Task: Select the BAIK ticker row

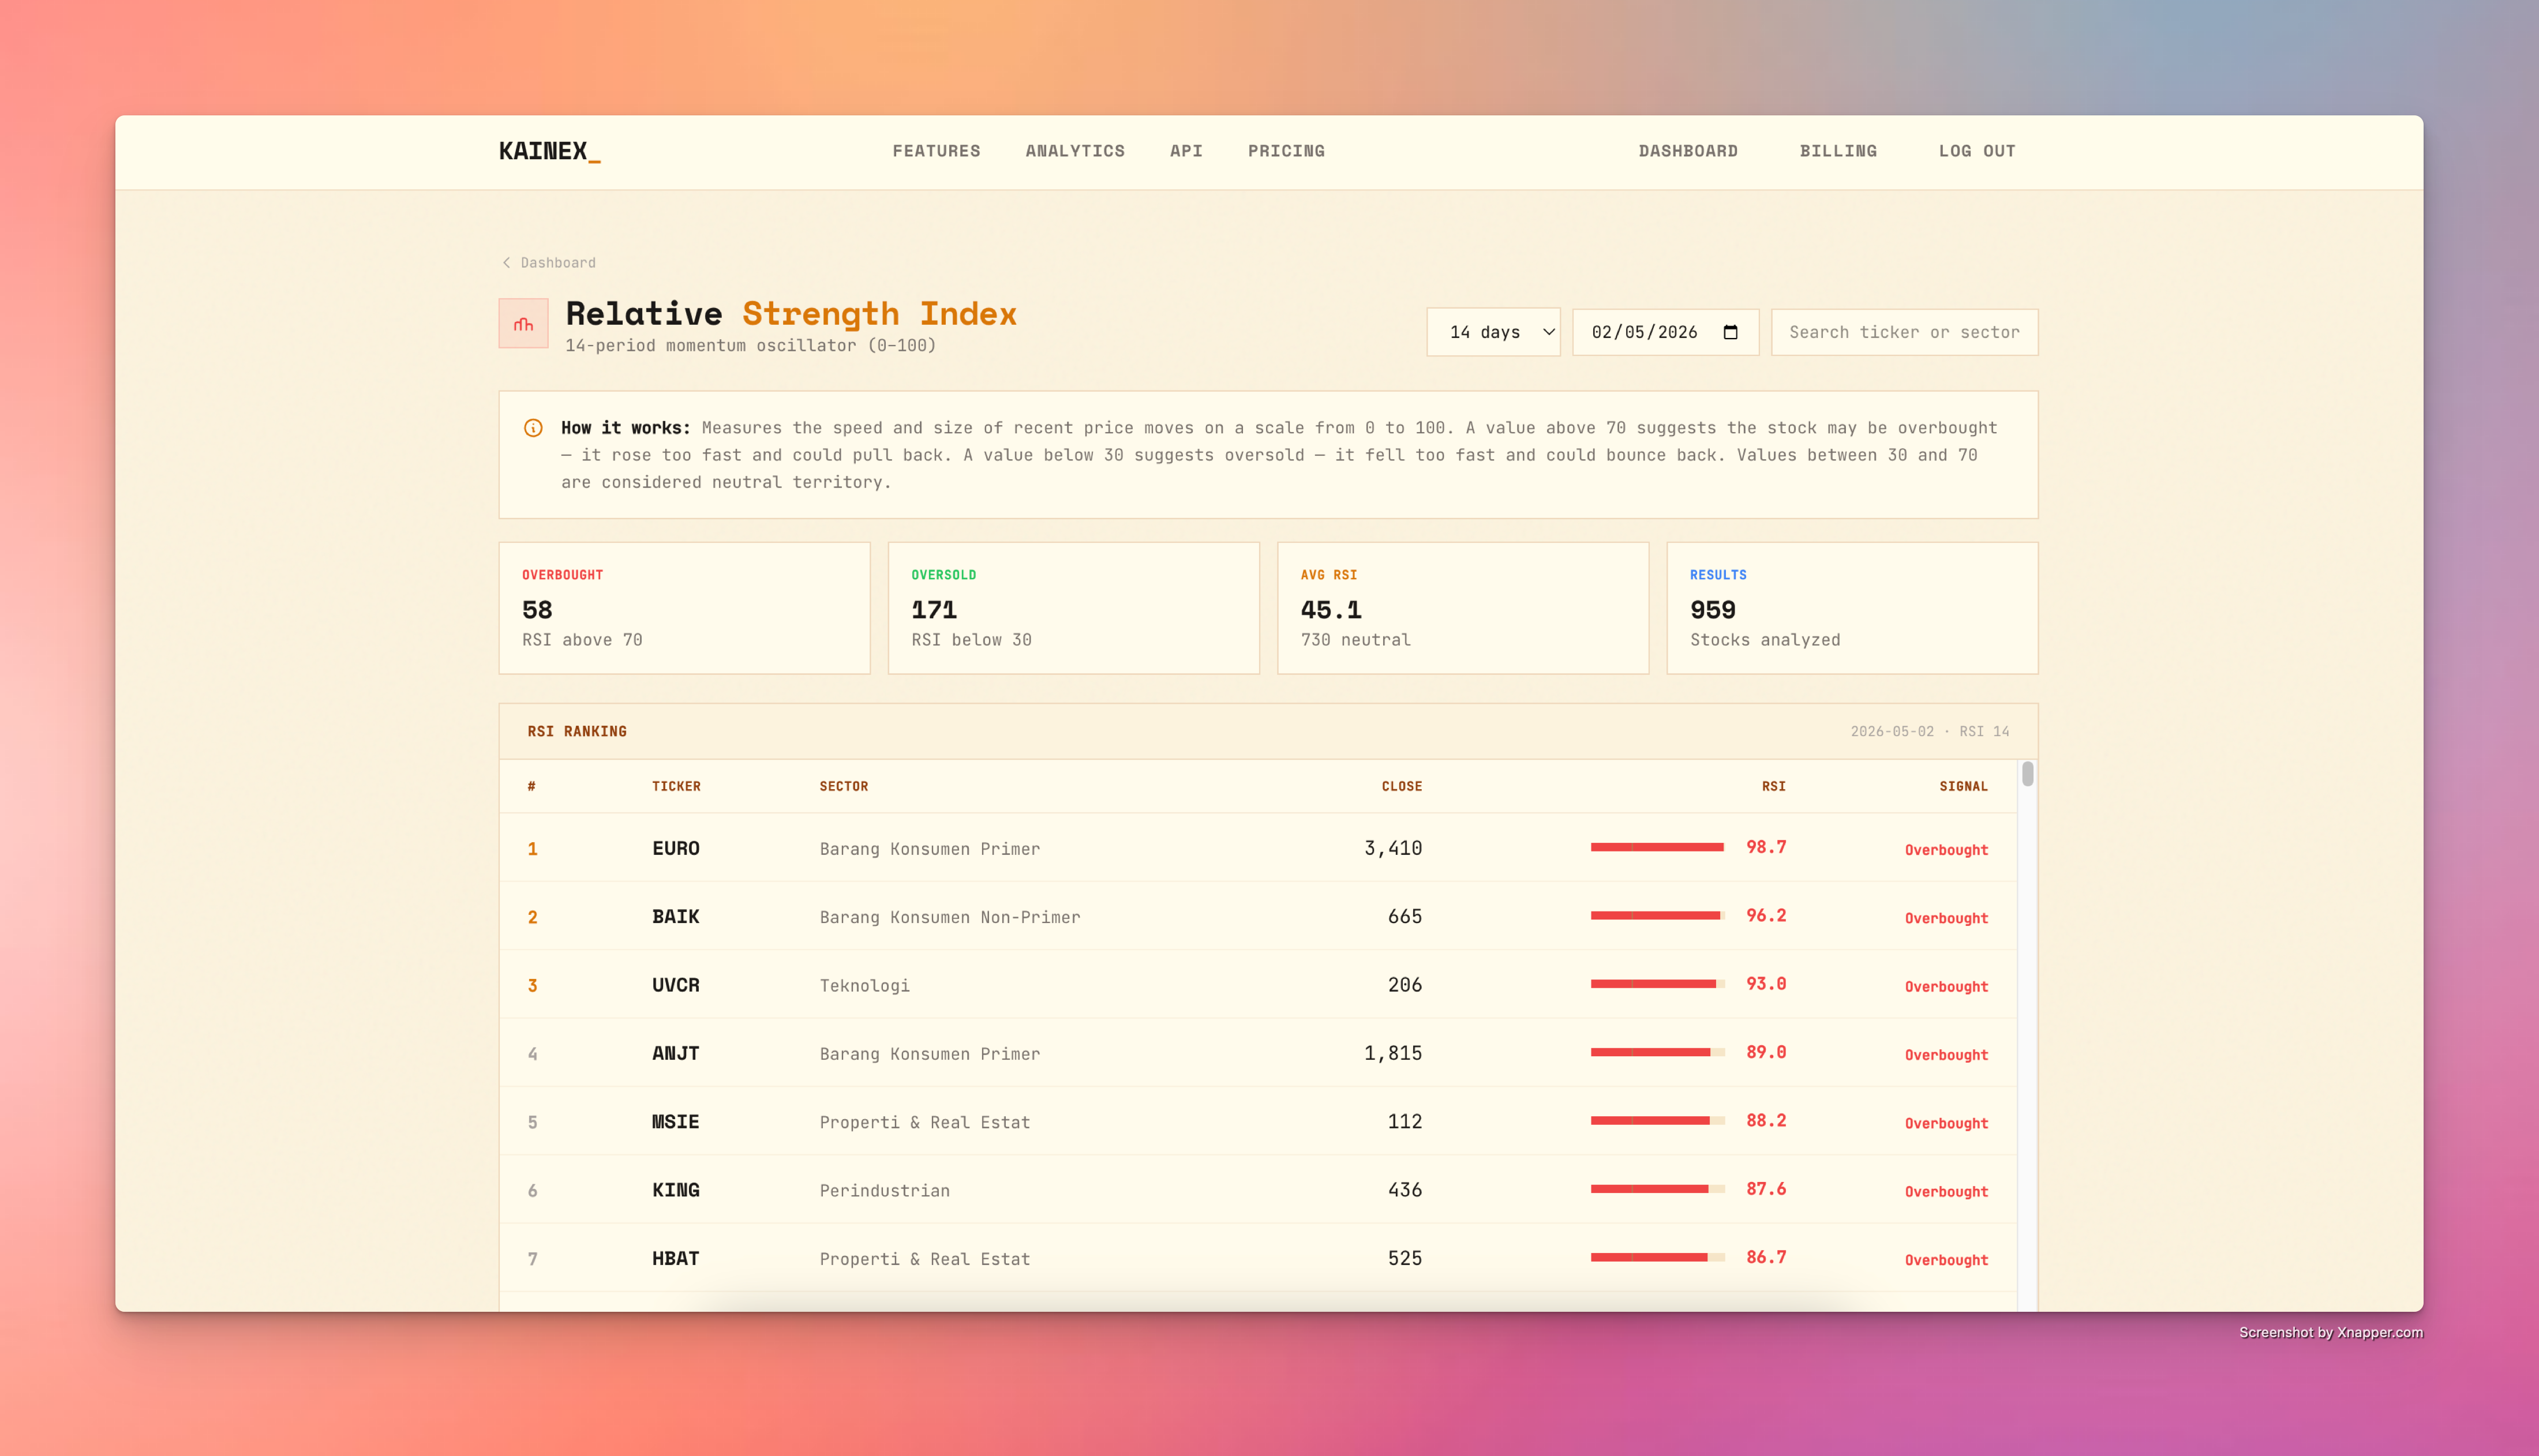Action: tap(1258, 916)
